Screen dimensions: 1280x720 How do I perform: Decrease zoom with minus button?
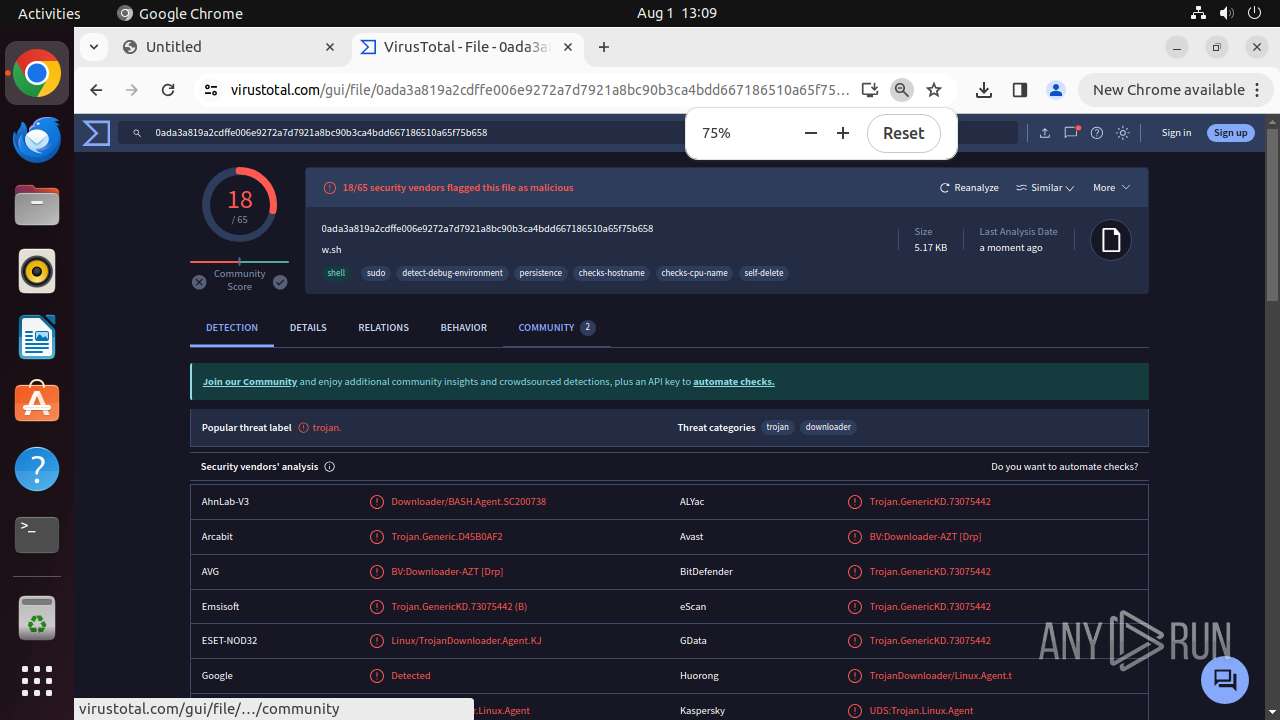pos(811,133)
